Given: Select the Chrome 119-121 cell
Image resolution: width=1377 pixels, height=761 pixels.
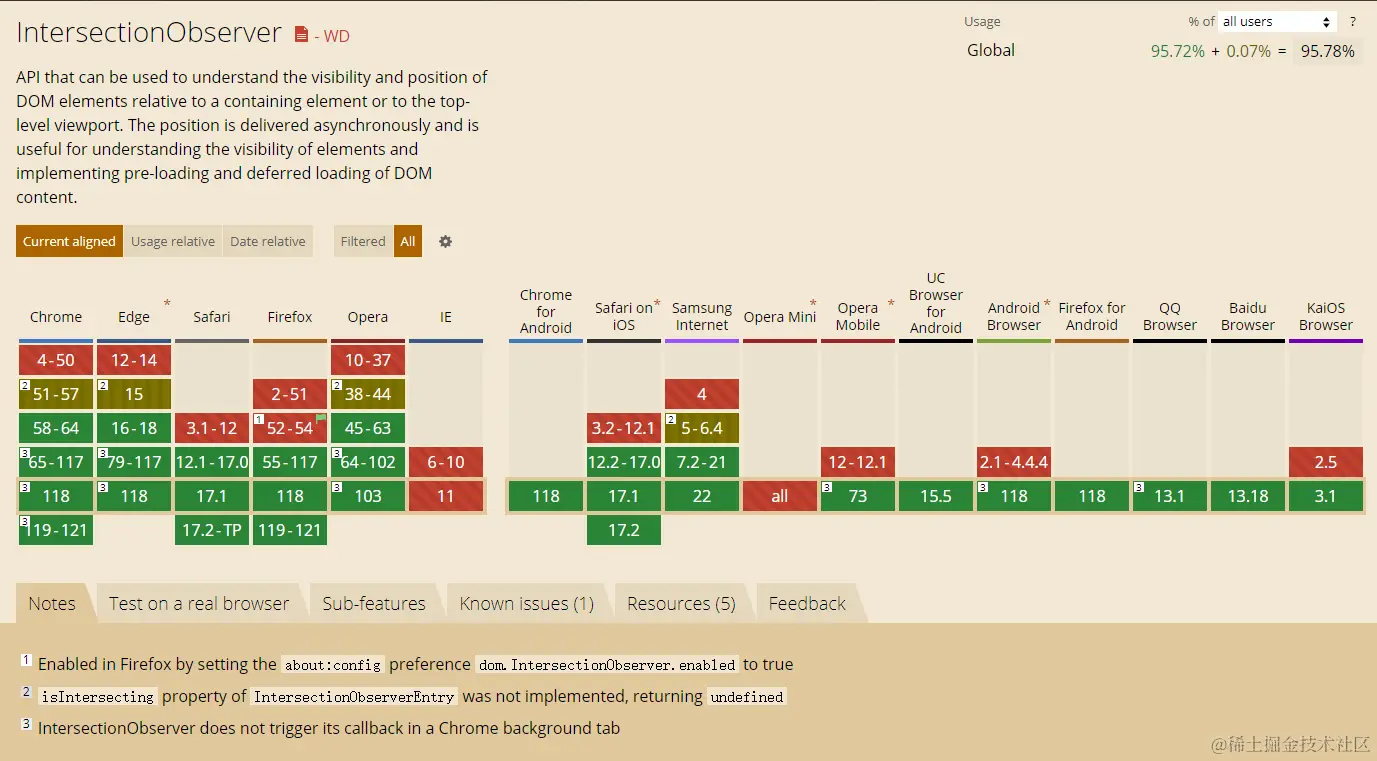Looking at the screenshot, I should click(x=56, y=530).
